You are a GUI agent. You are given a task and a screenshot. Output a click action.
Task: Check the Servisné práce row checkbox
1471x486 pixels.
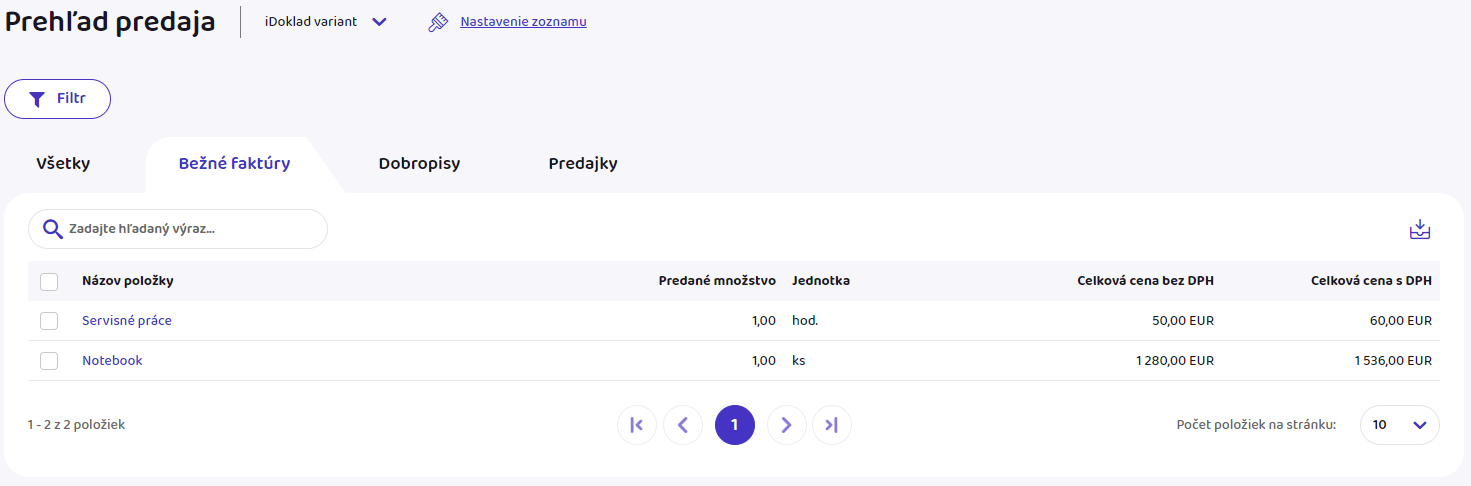[x=49, y=321]
